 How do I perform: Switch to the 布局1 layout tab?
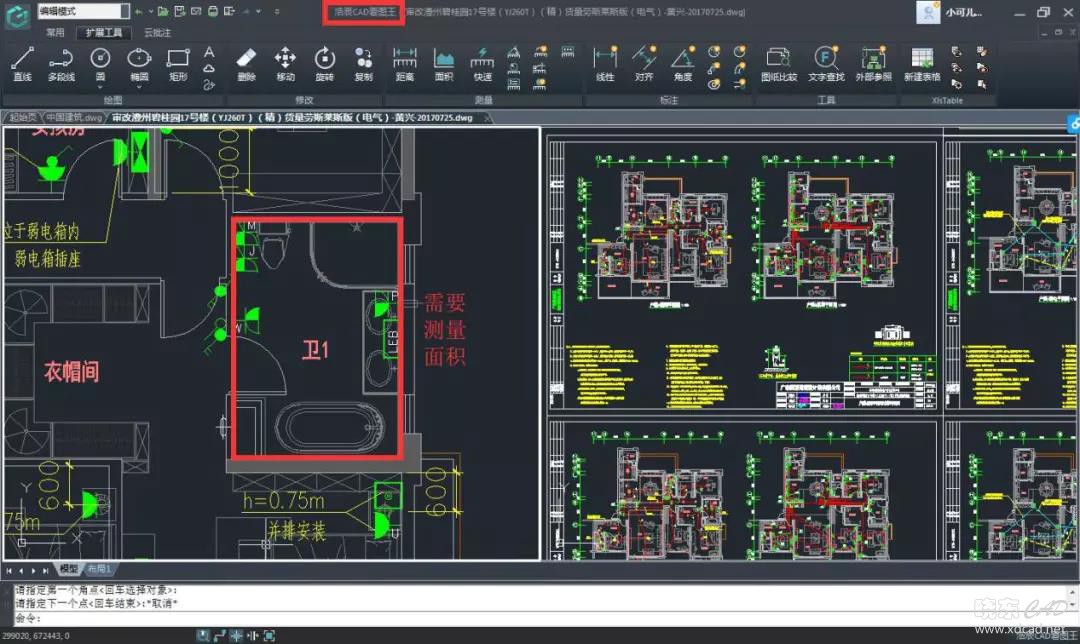click(x=100, y=568)
